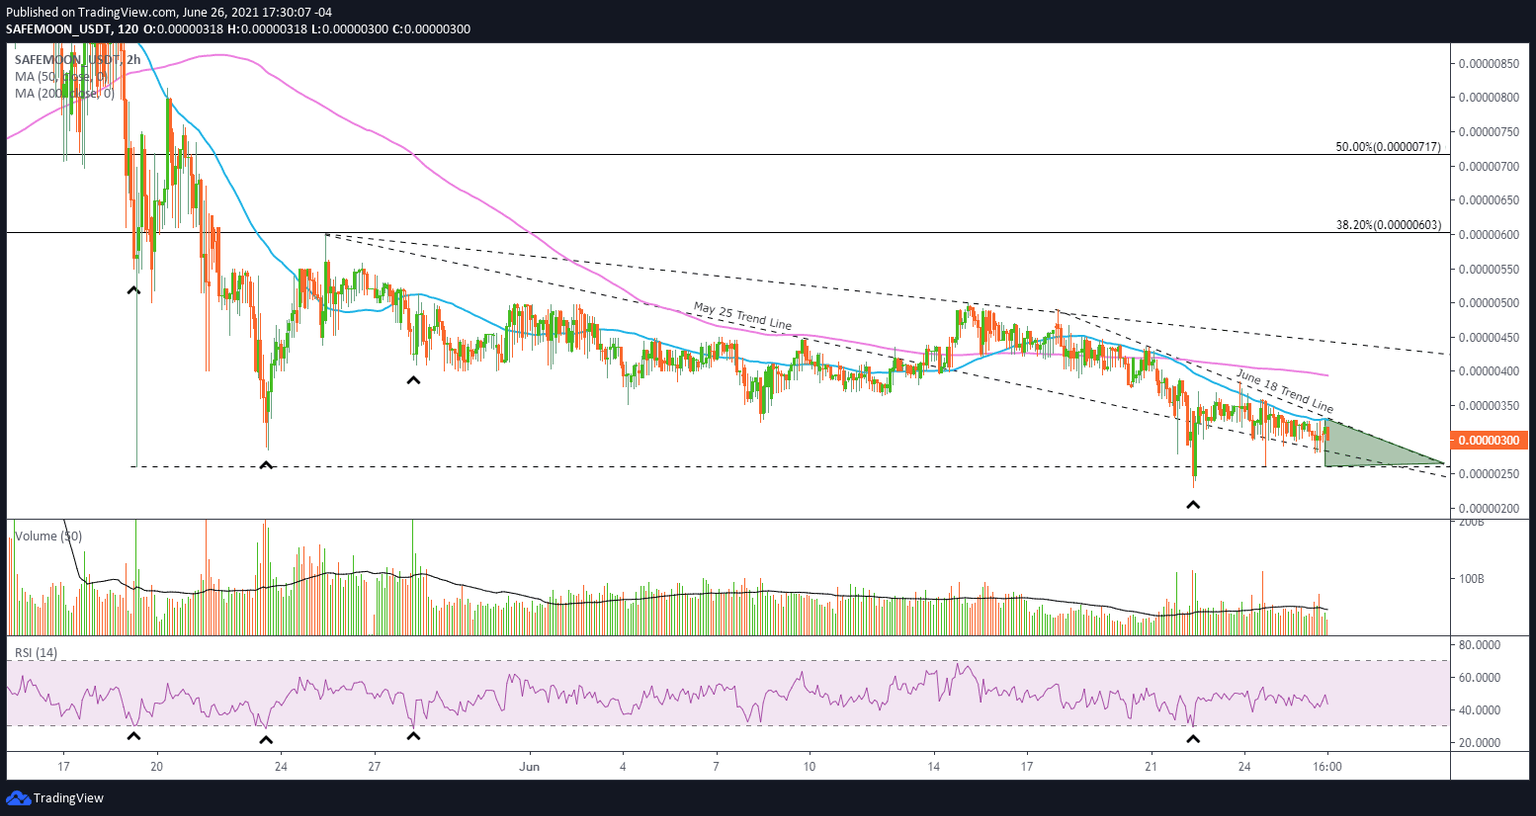Click the "21" date on the time axis

[1151, 767]
